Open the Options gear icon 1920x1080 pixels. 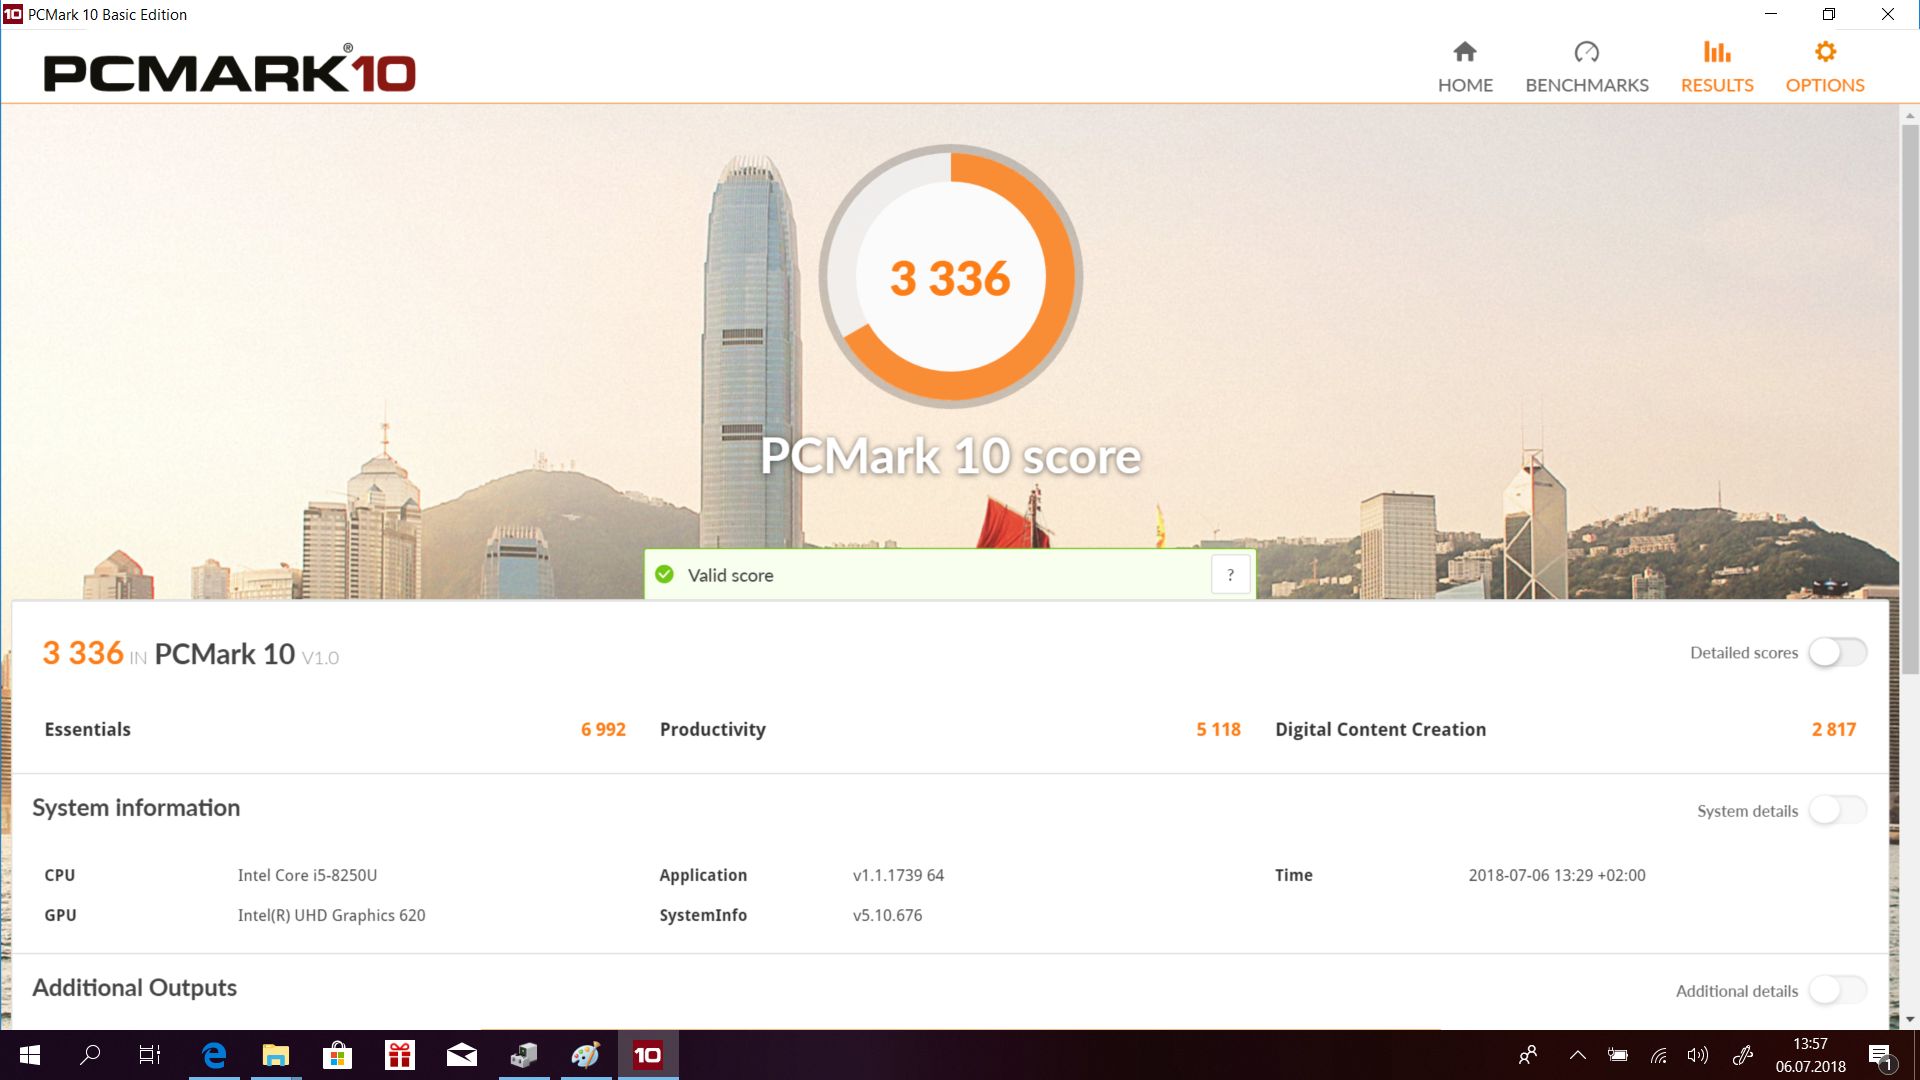coord(1825,52)
